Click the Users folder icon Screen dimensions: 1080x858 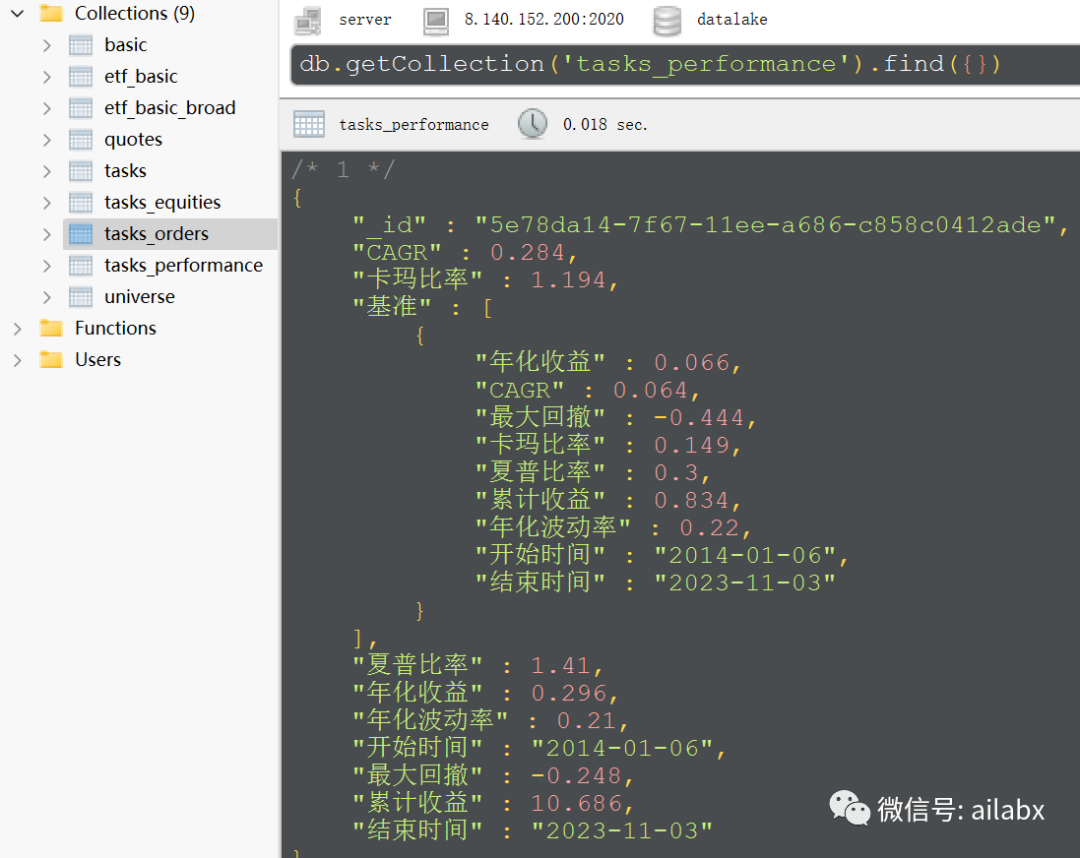click(51, 360)
